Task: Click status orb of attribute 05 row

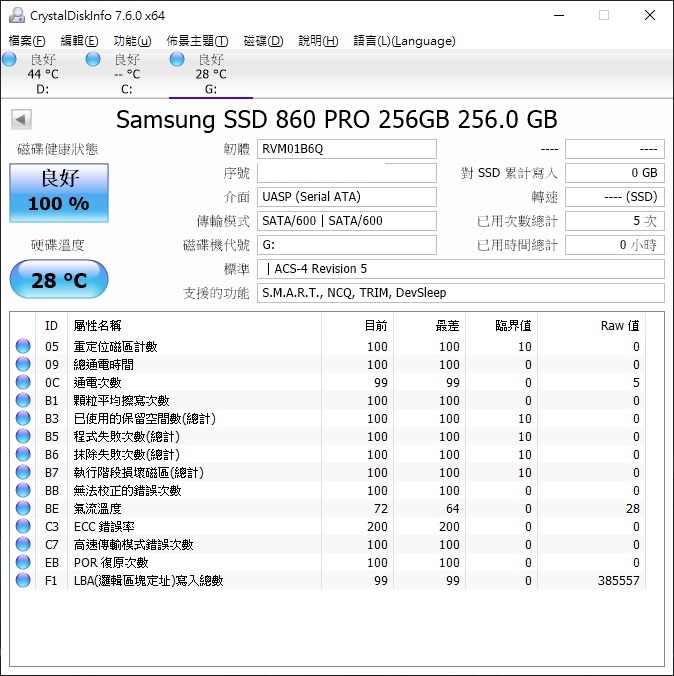Action: coord(23,346)
